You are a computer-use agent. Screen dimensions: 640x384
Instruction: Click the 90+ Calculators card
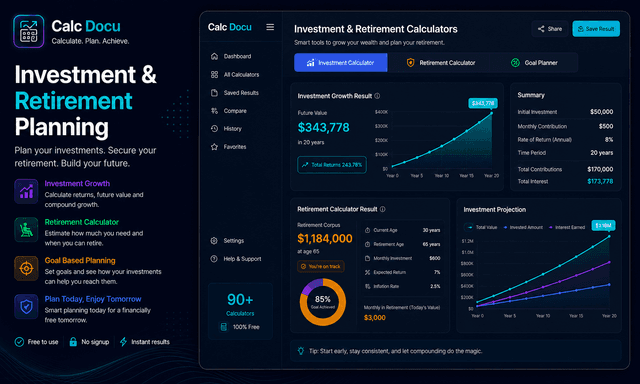[240, 311]
